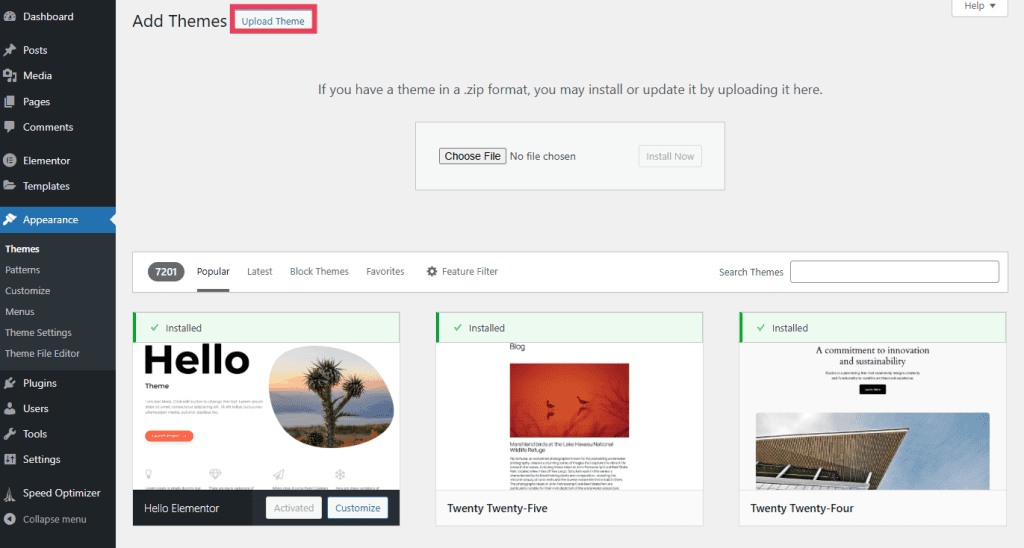Click the Templates folder icon

pyautogui.click(x=10, y=185)
